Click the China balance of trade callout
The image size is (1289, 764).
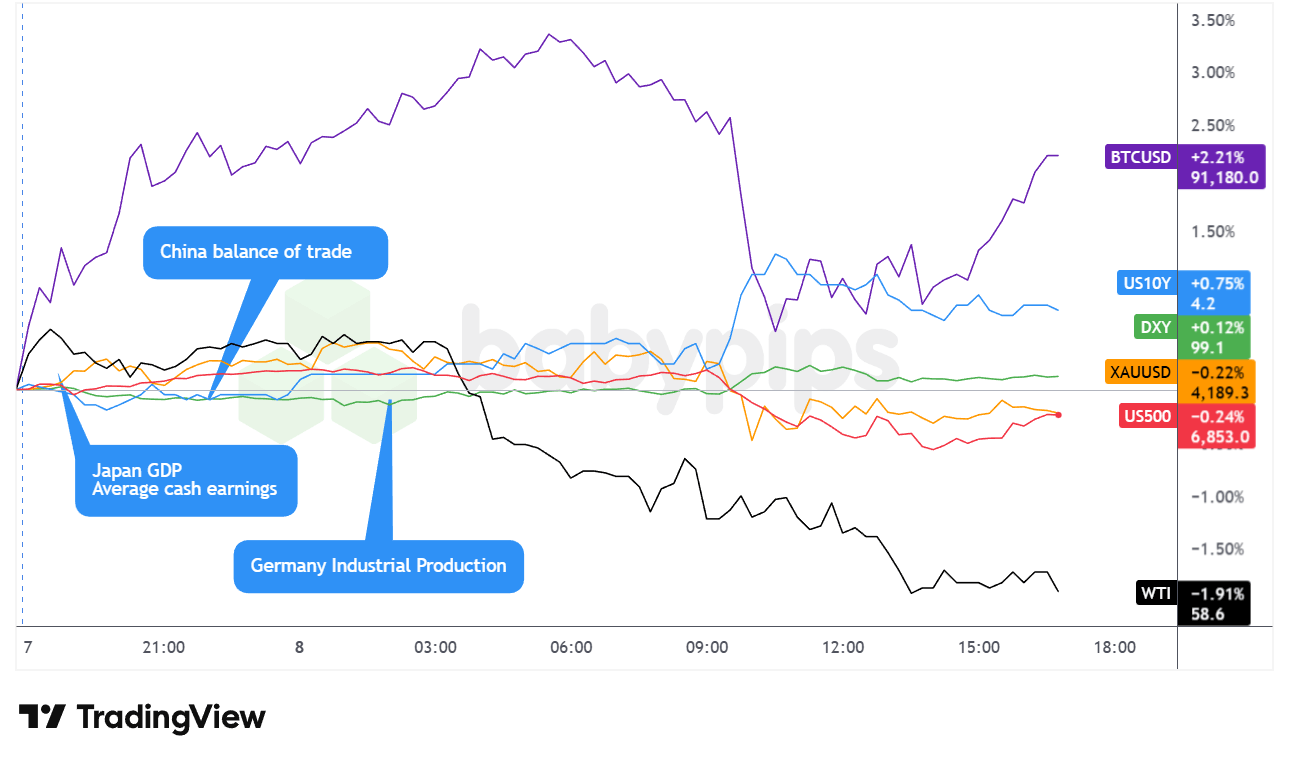tap(264, 251)
